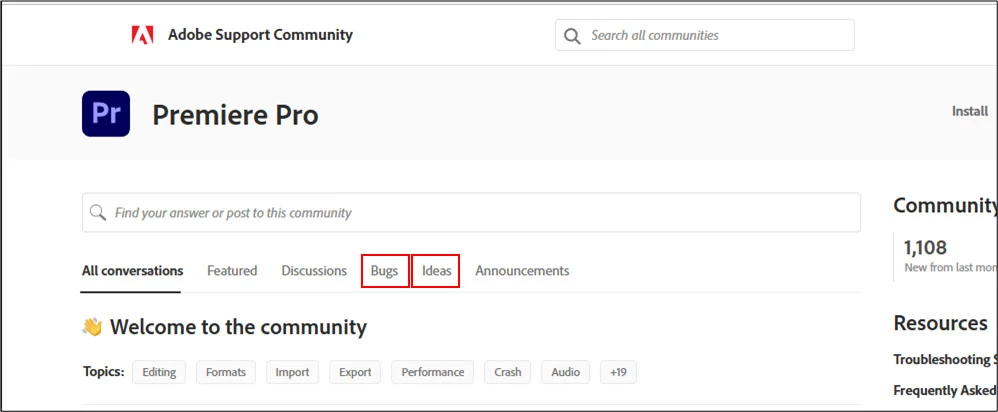Click the Welcome to the community heading
Image resolution: width=998 pixels, height=412 pixels.
tap(238, 327)
